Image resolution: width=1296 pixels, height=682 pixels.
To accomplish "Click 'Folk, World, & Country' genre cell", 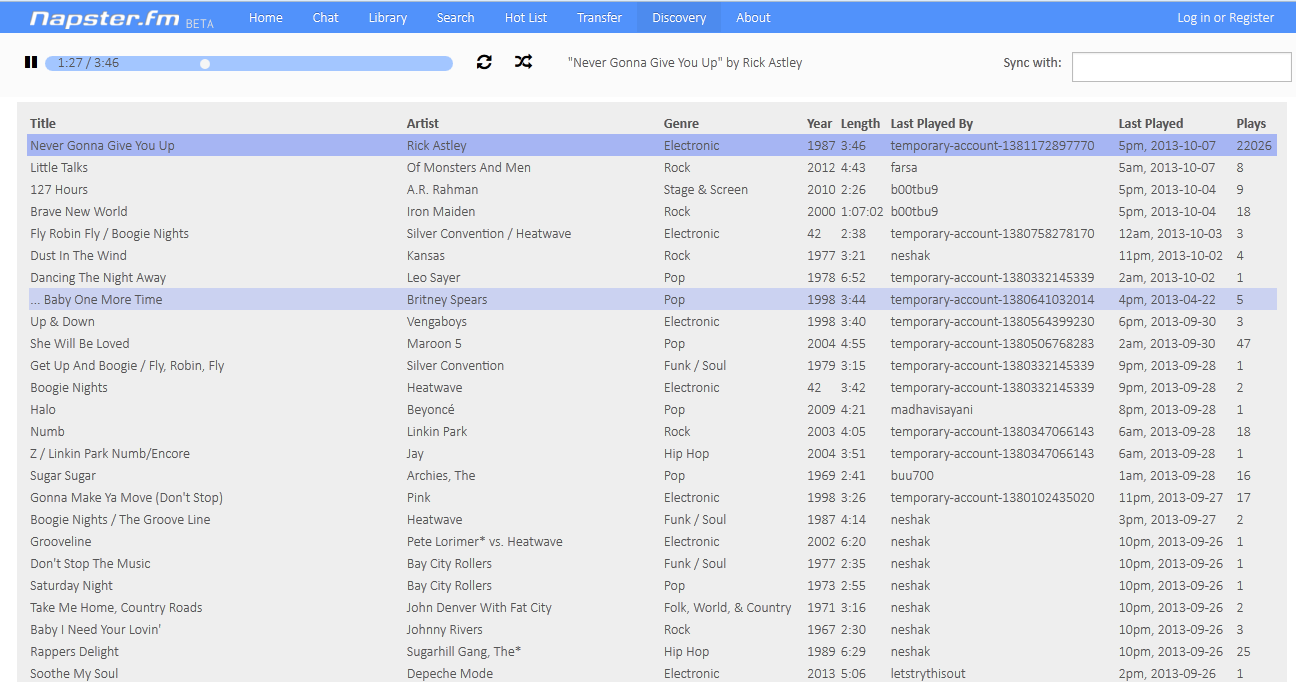I will pyautogui.click(x=728, y=608).
